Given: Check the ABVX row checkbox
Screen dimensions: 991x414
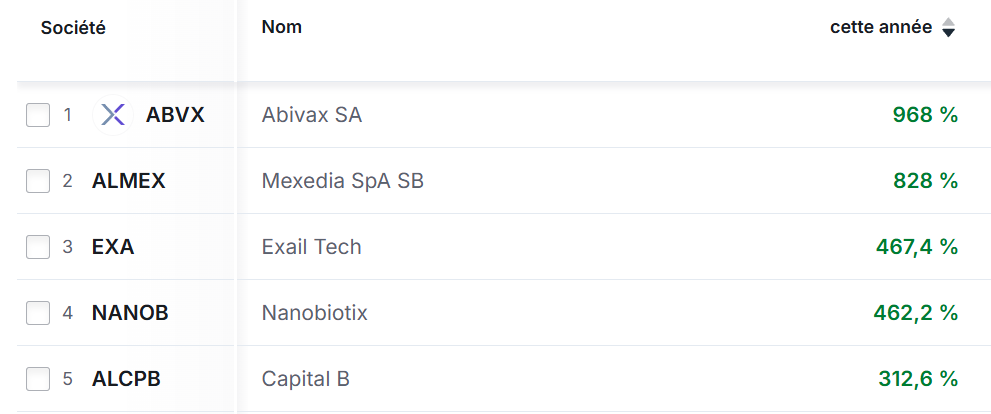Looking at the screenshot, I should point(38,115).
